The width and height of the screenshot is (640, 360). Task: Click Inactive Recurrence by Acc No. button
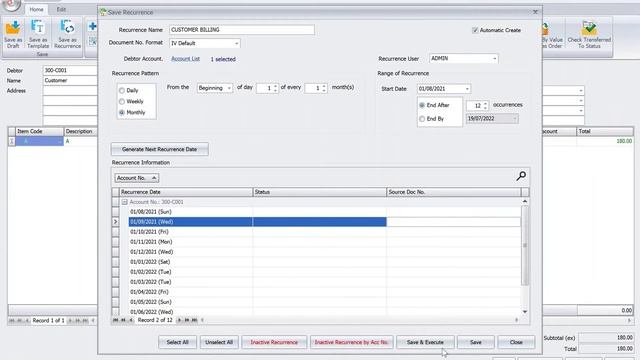coord(351,342)
